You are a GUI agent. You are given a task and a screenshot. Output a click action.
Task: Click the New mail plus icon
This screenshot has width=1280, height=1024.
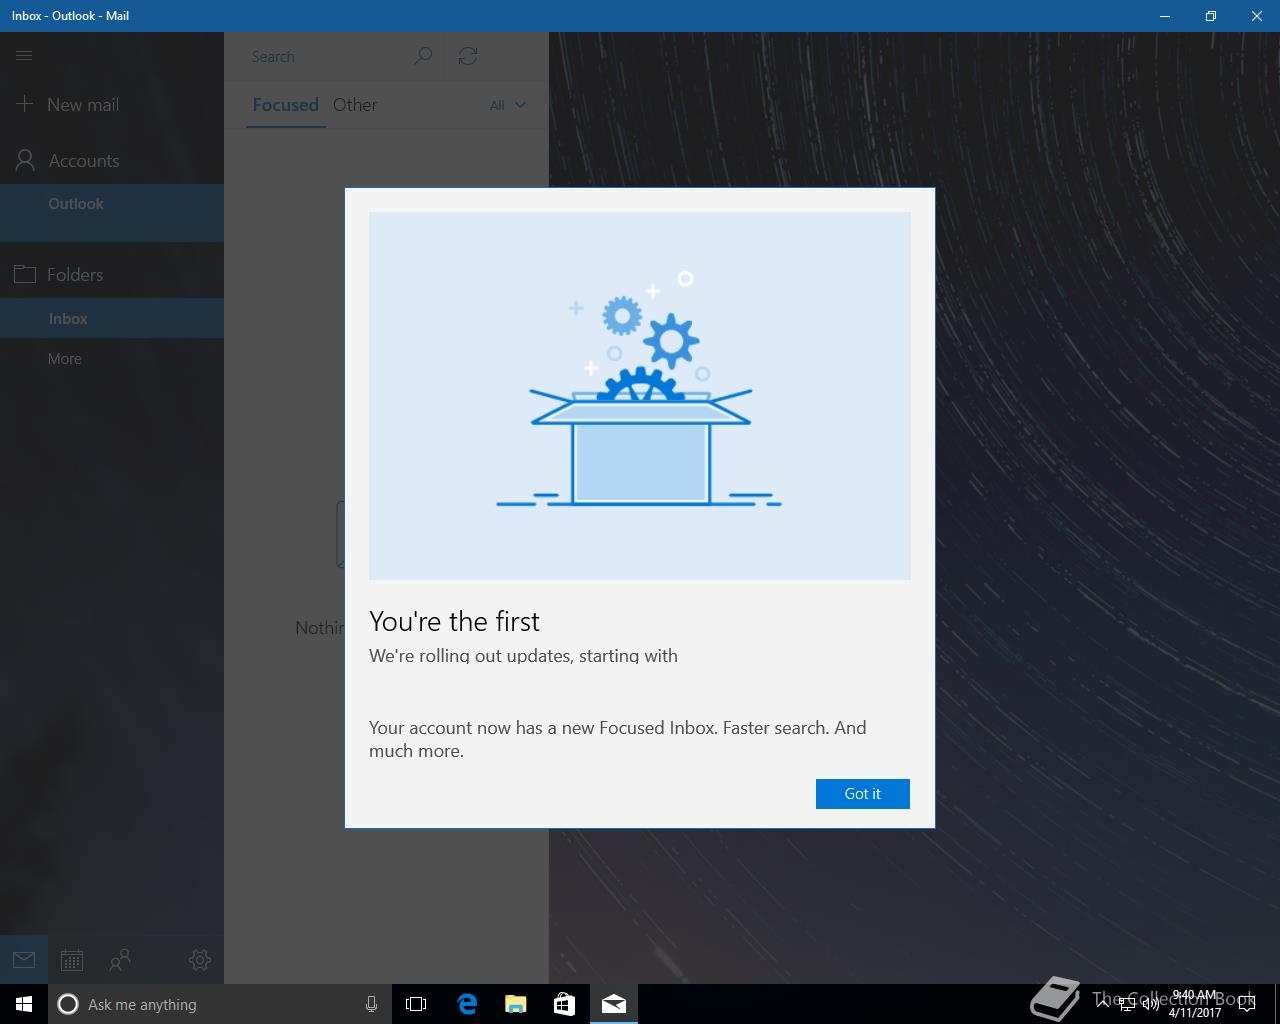[x=25, y=104]
